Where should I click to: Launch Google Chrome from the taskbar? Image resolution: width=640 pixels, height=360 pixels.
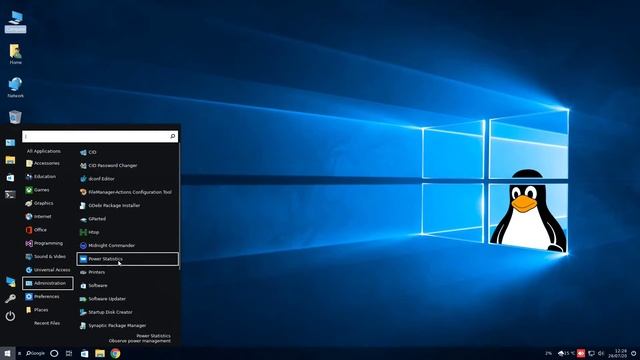click(x=116, y=353)
